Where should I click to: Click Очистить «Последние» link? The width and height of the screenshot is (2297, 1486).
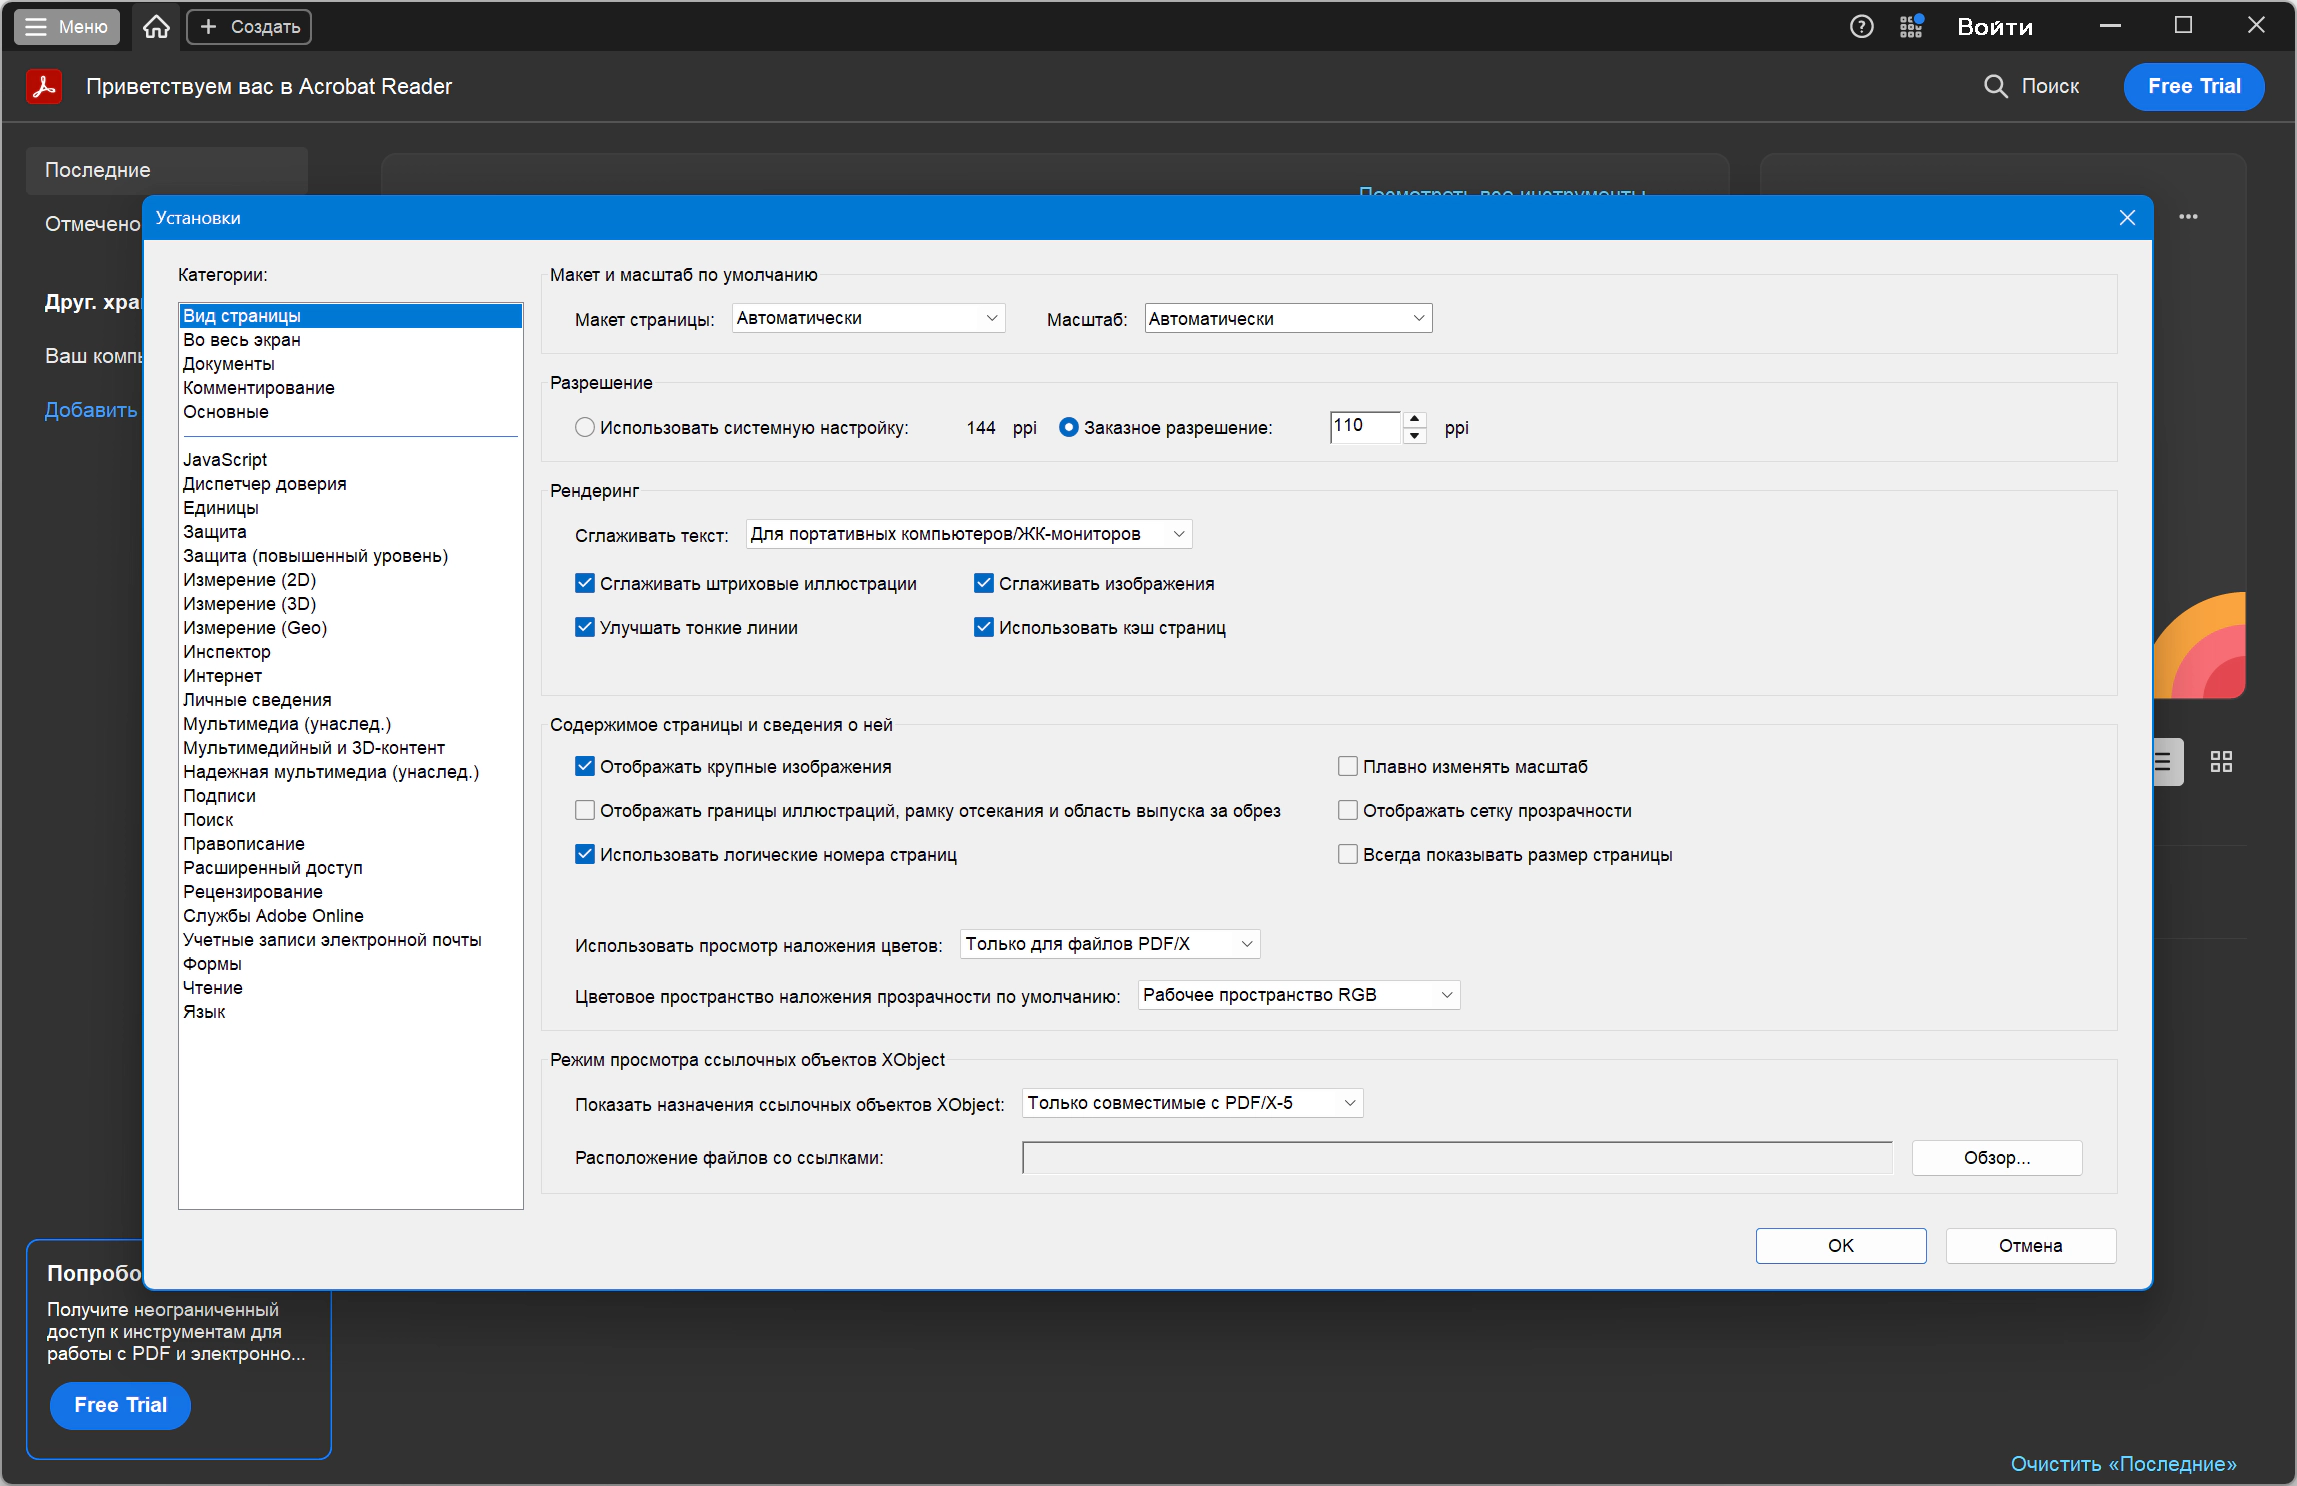point(2124,1464)
